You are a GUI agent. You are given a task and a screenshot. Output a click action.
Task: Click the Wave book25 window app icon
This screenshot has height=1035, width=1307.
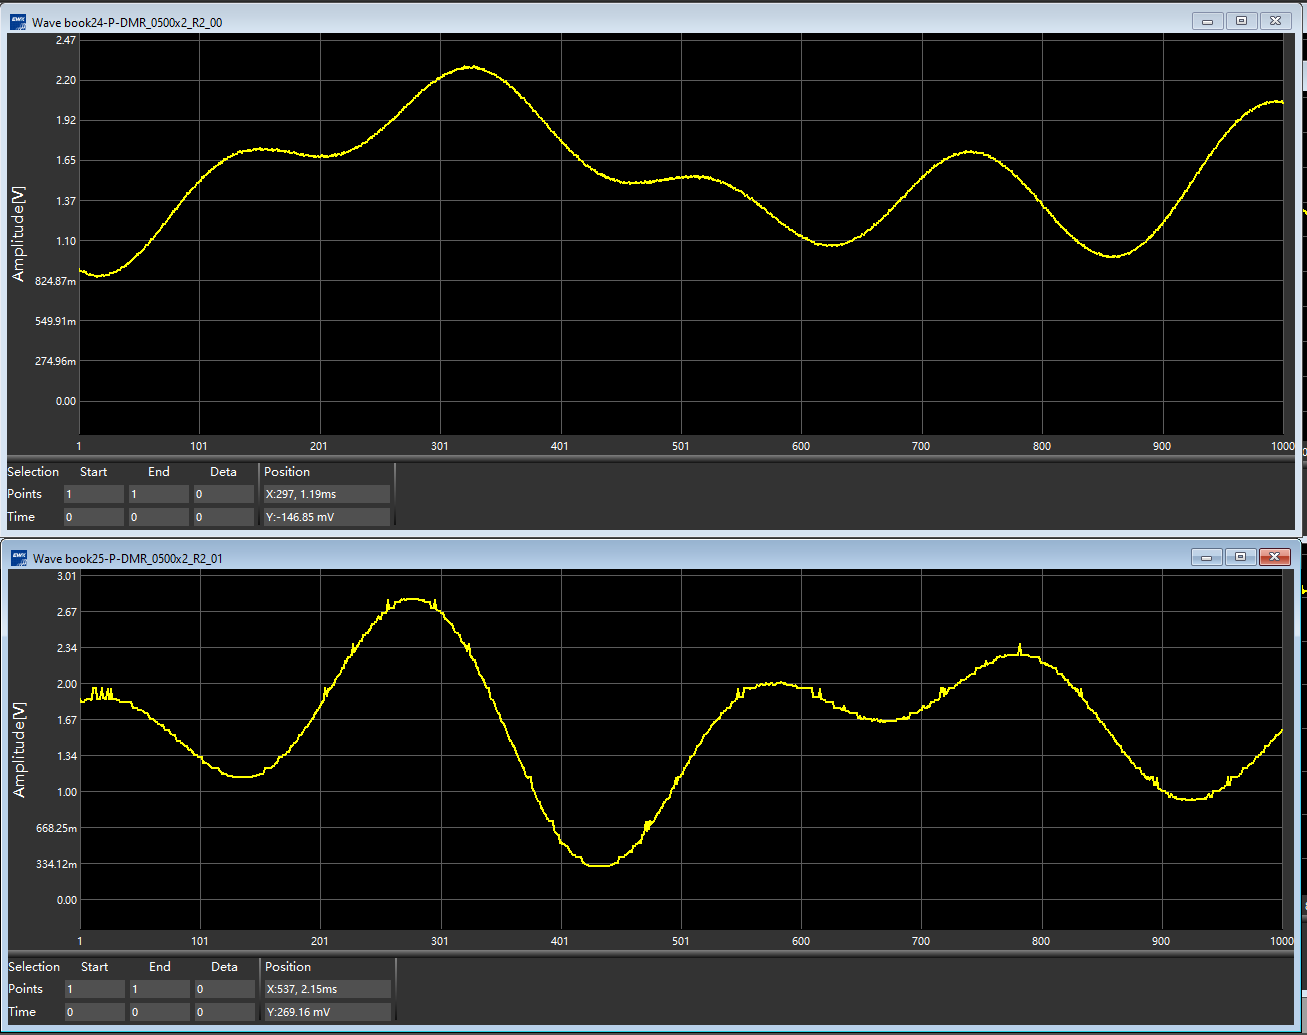[19, 557]
